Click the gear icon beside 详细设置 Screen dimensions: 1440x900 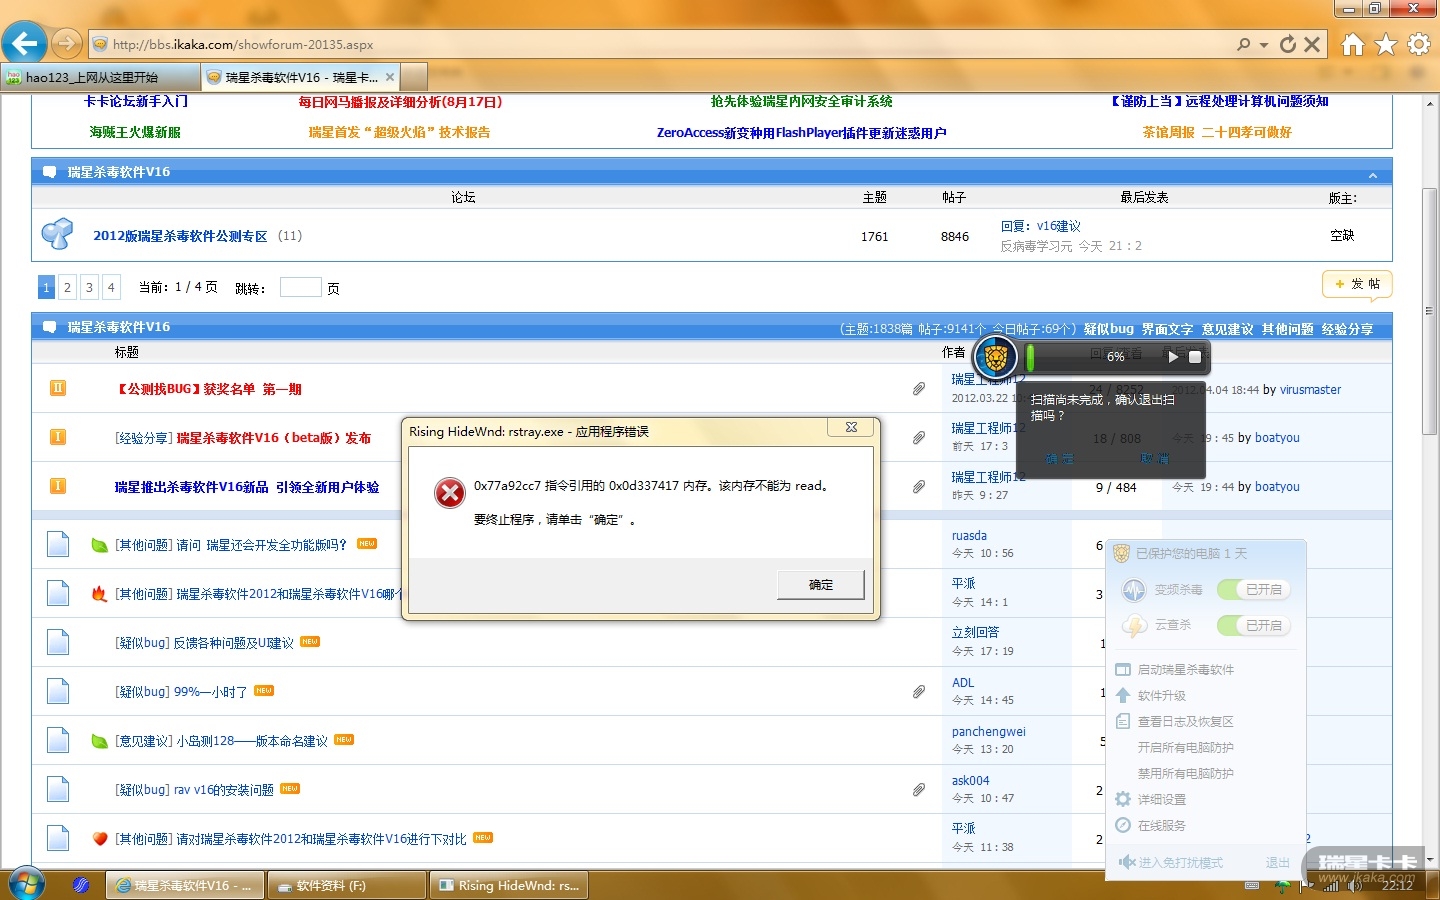pos(1123,799)
